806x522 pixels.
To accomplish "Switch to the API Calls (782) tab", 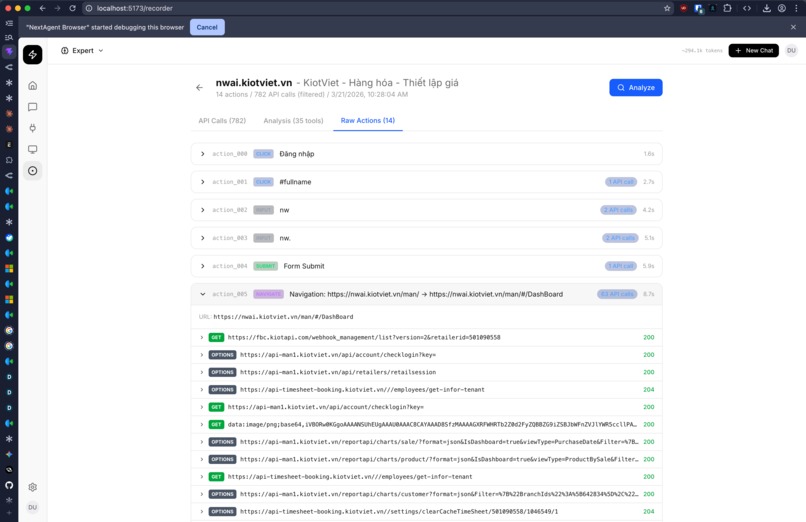I will click(222, 121).
